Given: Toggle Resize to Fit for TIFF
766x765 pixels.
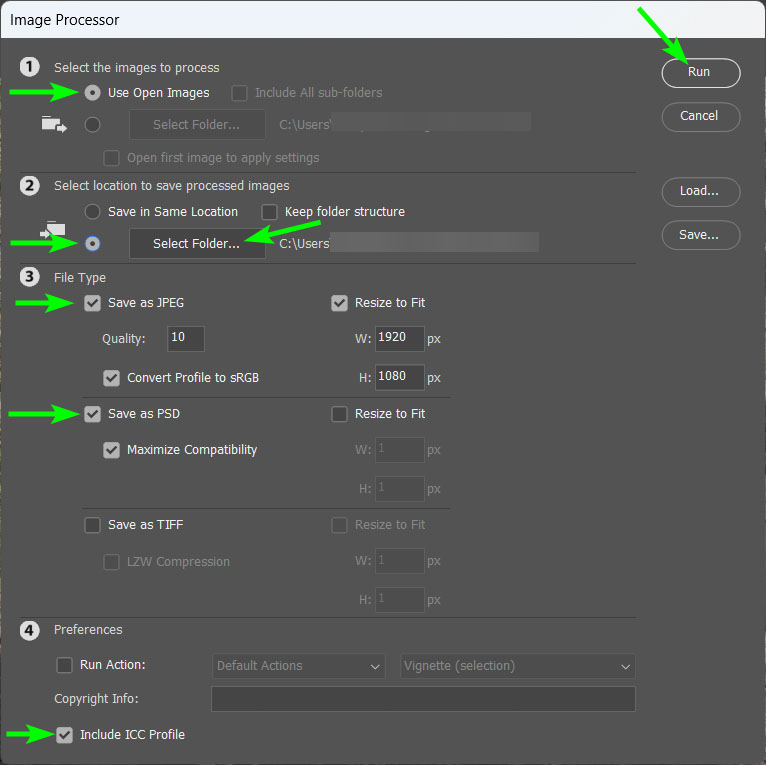Looking at the screenshot, I should click(339, 525).
